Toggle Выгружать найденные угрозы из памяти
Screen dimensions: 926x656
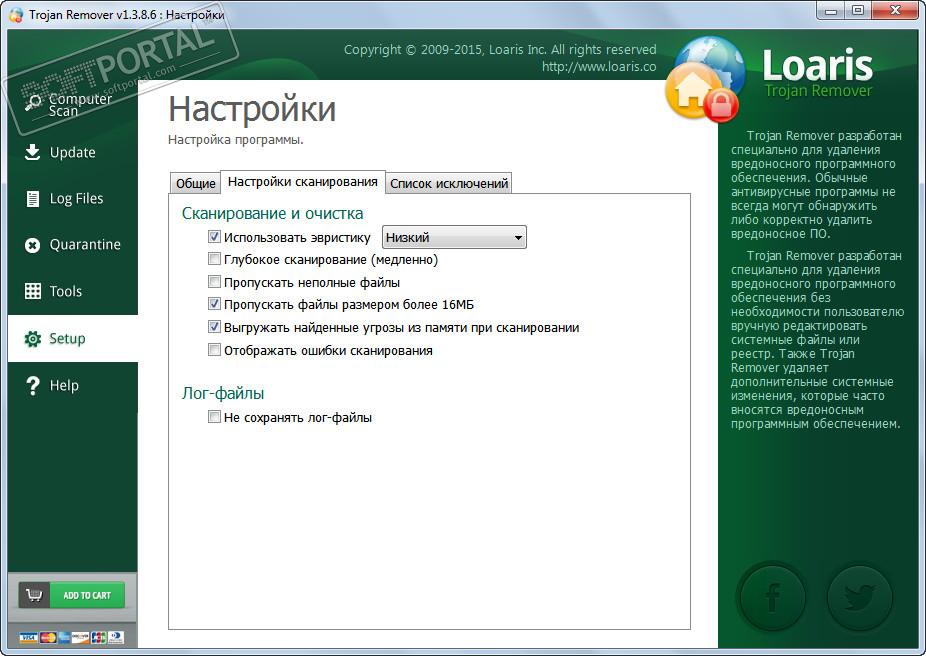pos(214,327)
